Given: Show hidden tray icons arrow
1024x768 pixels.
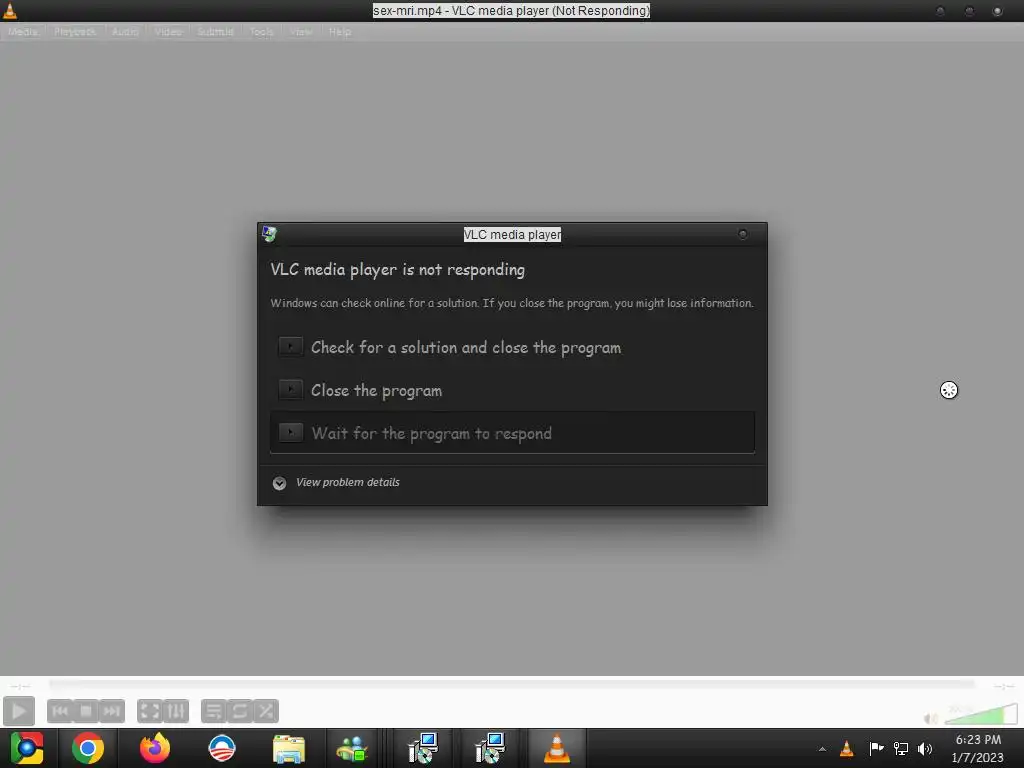Looking at the screenshot, I should 822,749.
